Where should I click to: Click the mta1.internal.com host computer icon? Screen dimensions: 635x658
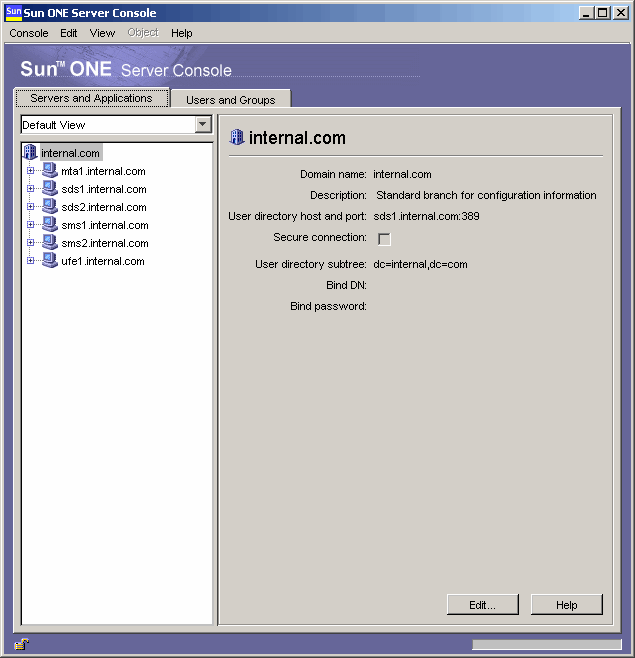[49, 171]
